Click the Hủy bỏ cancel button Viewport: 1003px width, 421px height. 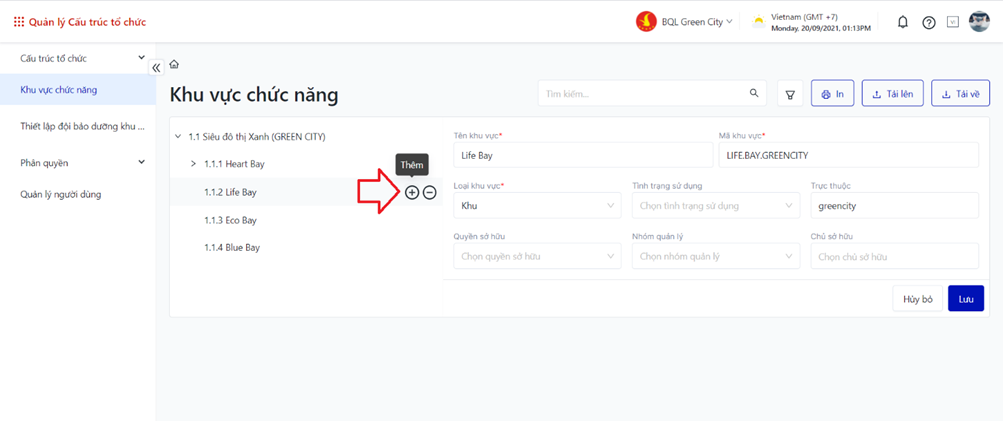tap(918, 298)
